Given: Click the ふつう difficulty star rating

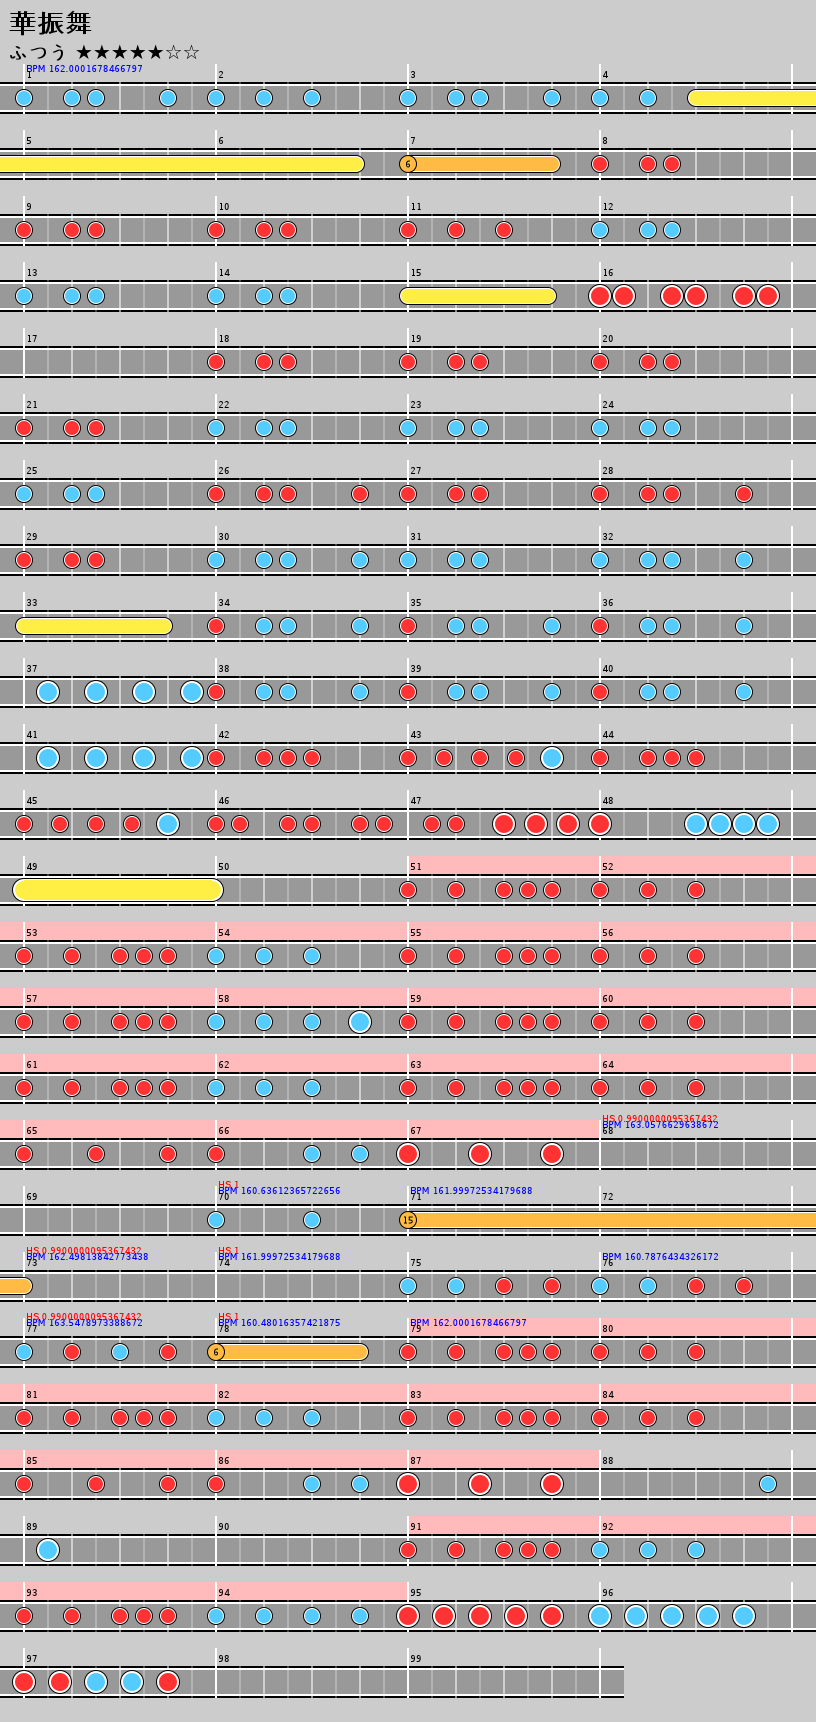Looking at the screenshot, I should coord(105,52).
